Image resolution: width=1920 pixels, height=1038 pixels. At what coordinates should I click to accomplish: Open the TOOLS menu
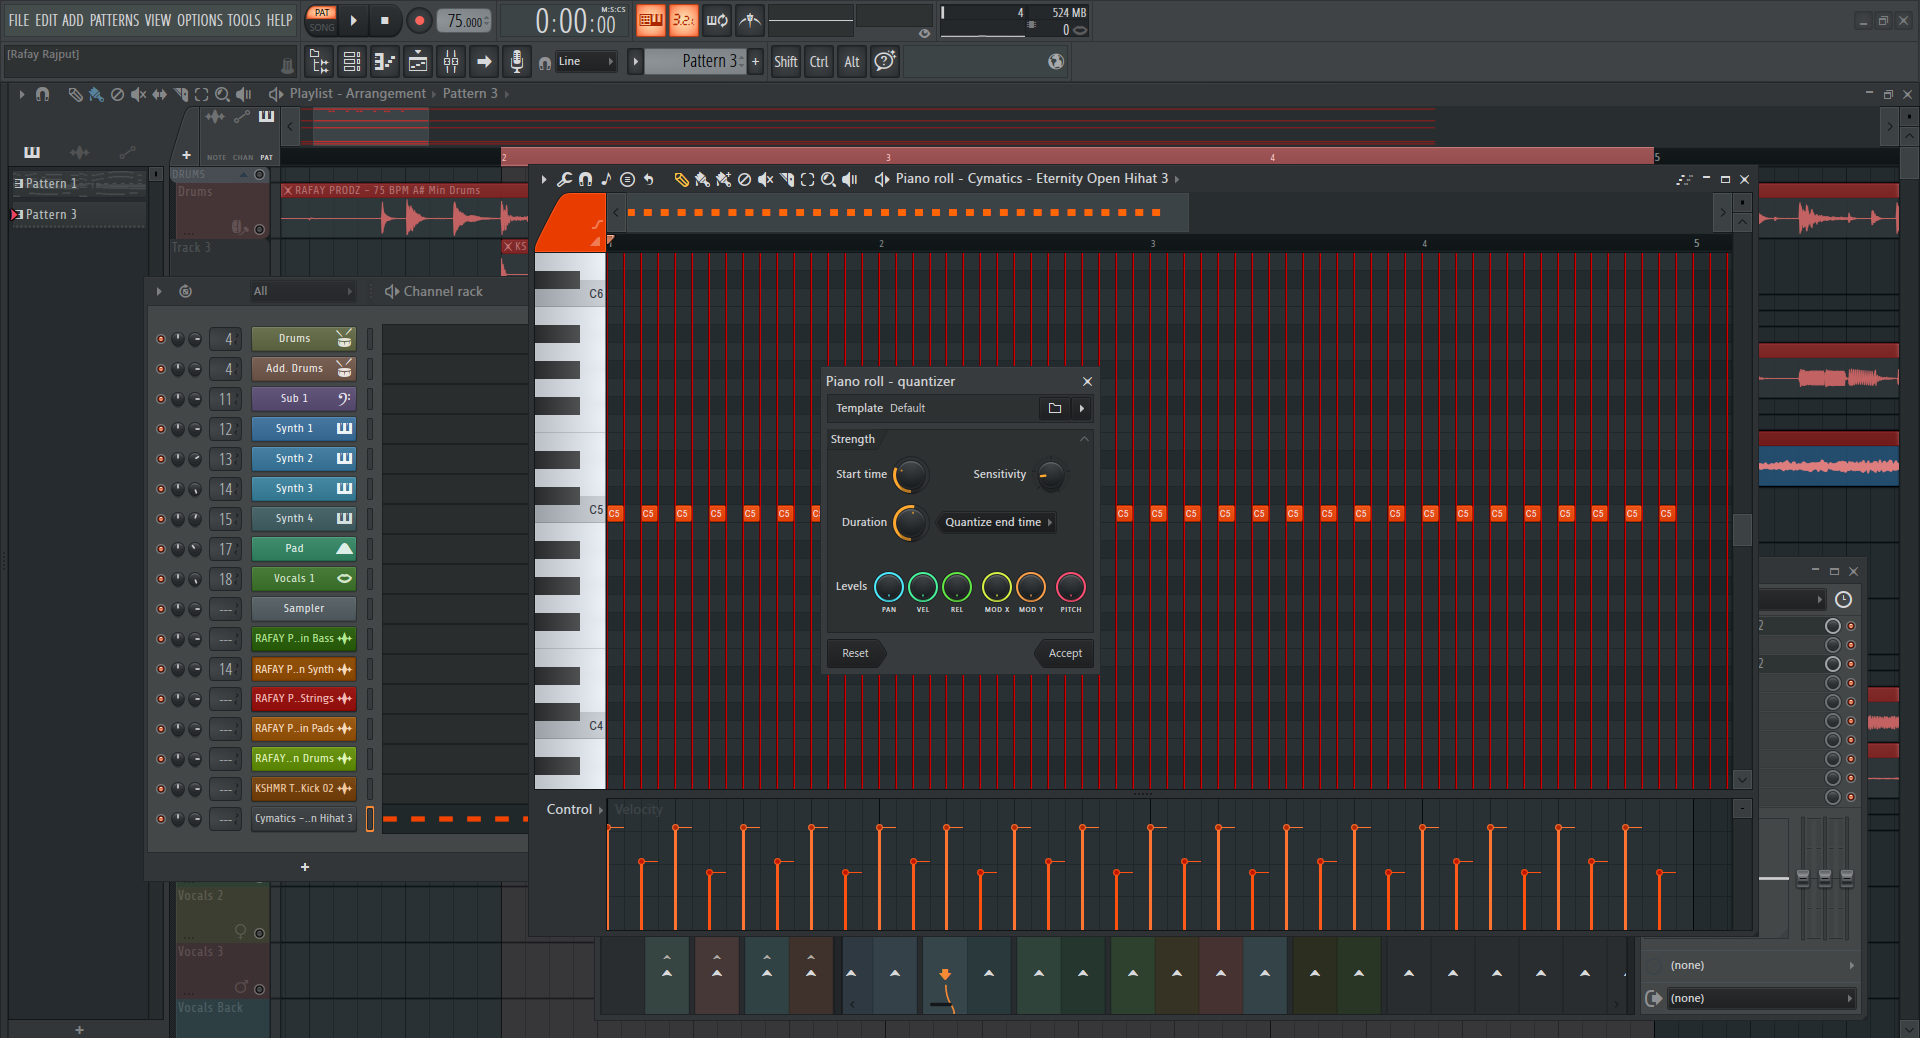(243, 20)
